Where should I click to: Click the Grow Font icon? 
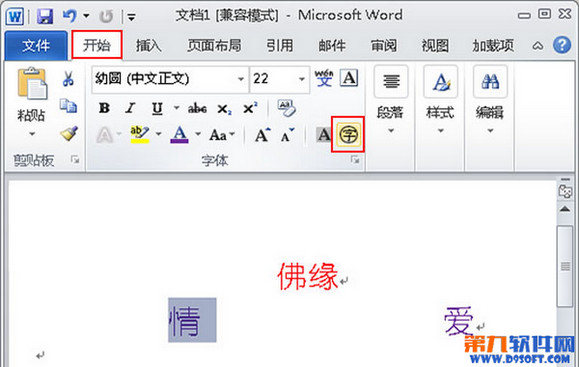coord(263,135)
